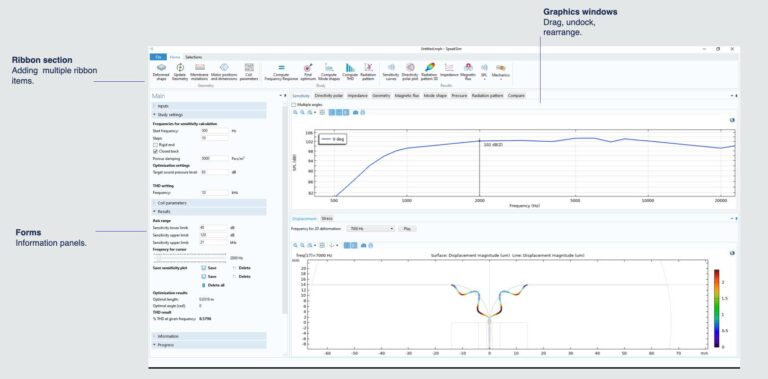Click the first Save sensitivity plot button

click(209, 268)
